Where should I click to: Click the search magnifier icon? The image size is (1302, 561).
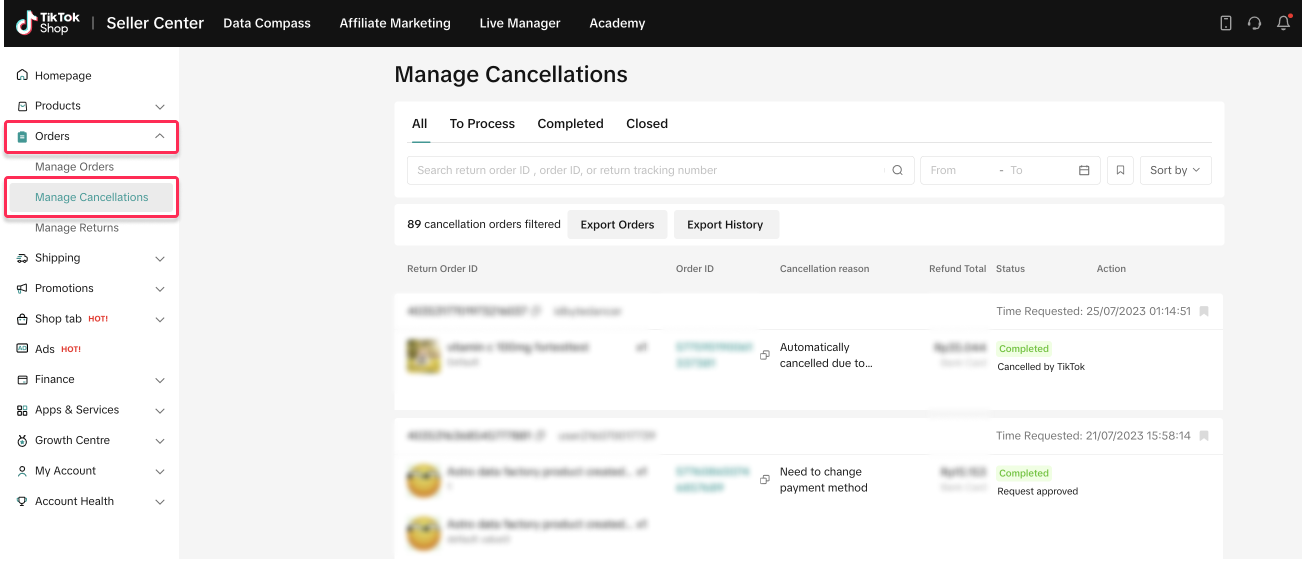(897, 171)
